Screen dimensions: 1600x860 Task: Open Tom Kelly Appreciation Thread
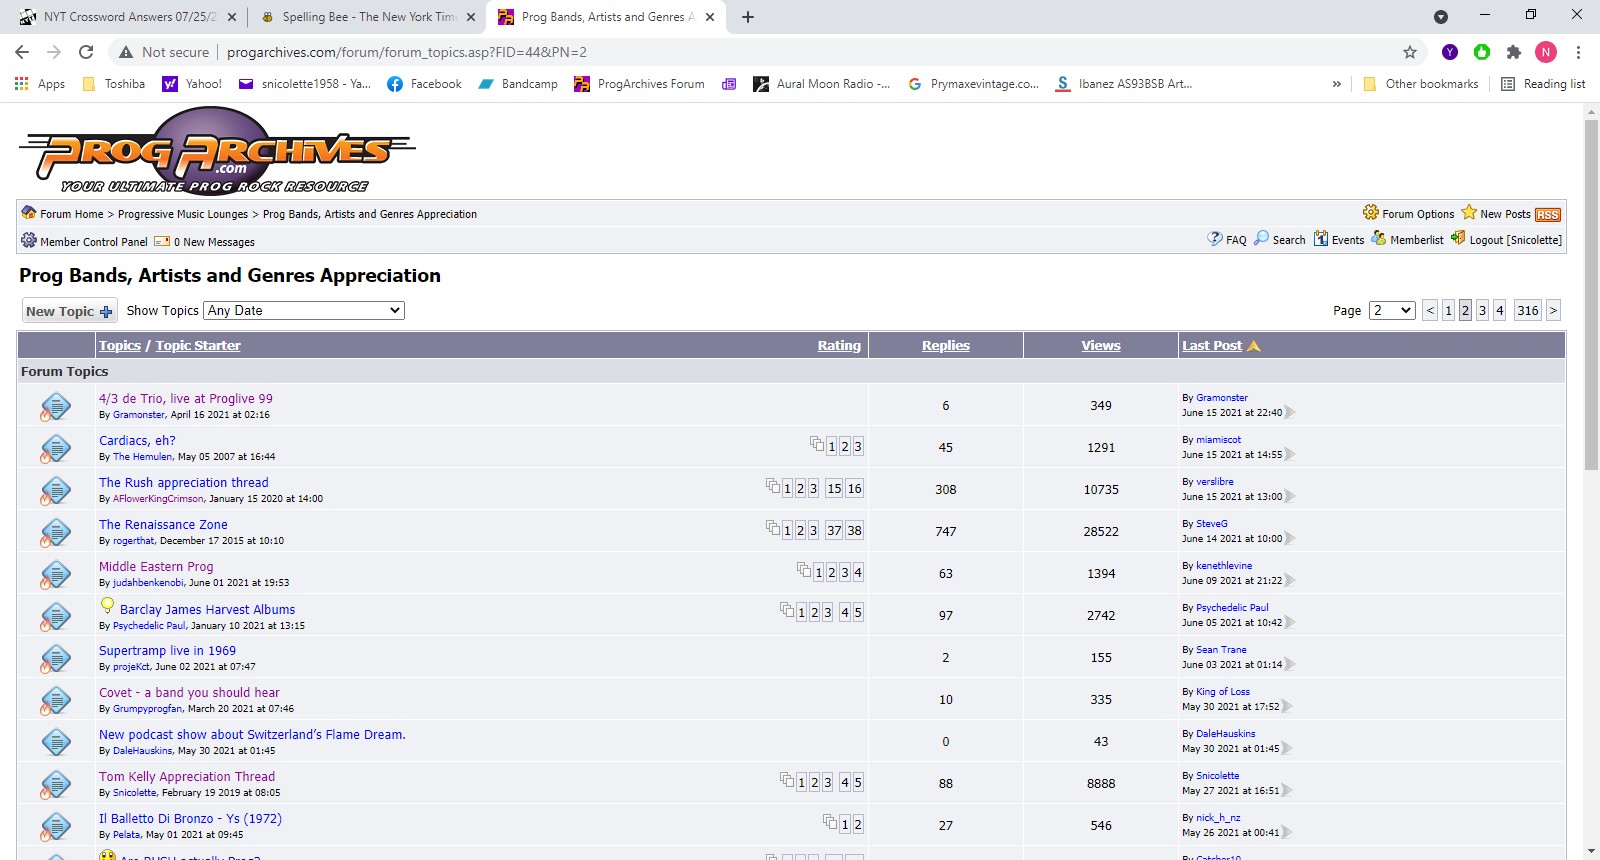pos(187,776)
